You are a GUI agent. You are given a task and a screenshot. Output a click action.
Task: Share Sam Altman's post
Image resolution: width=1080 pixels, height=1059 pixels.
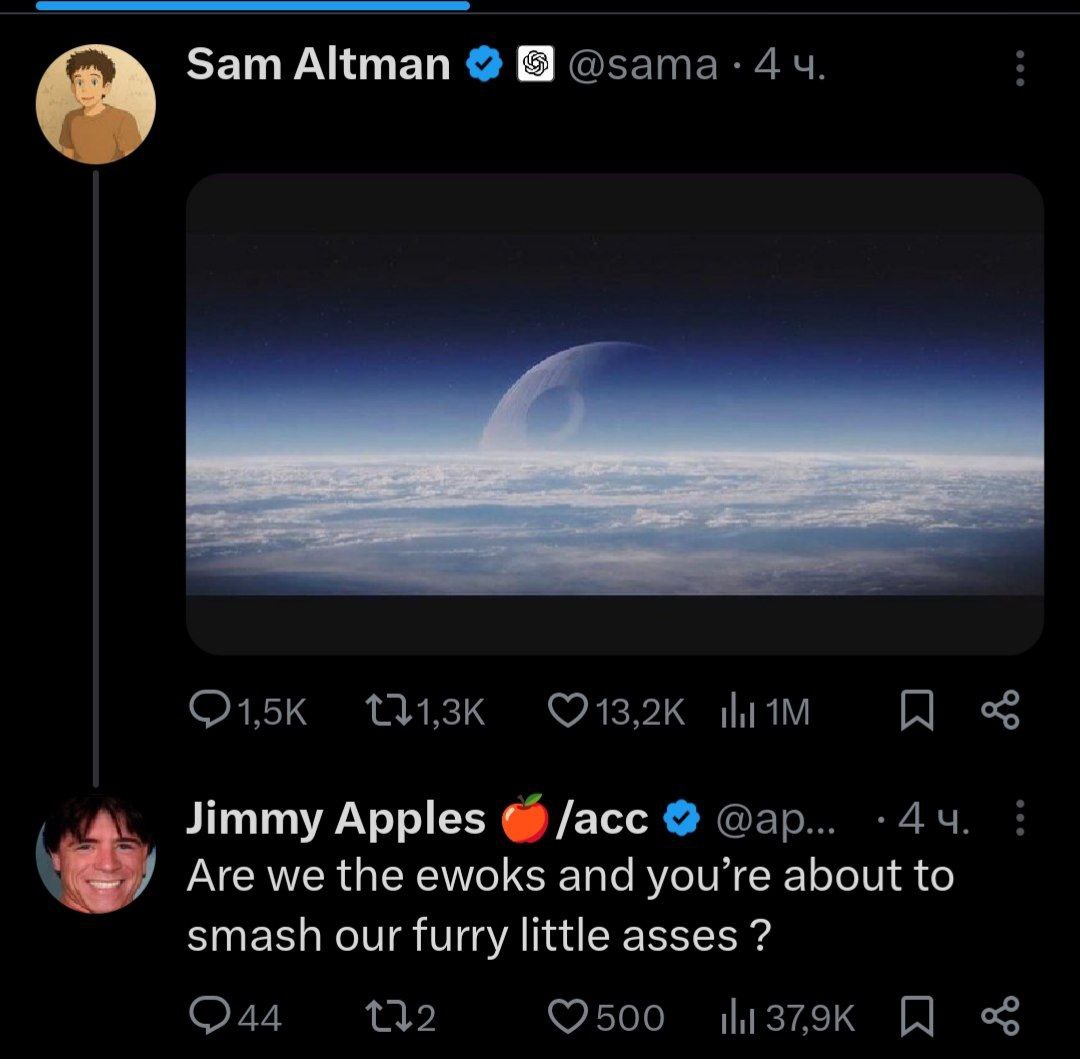(999, 711)
